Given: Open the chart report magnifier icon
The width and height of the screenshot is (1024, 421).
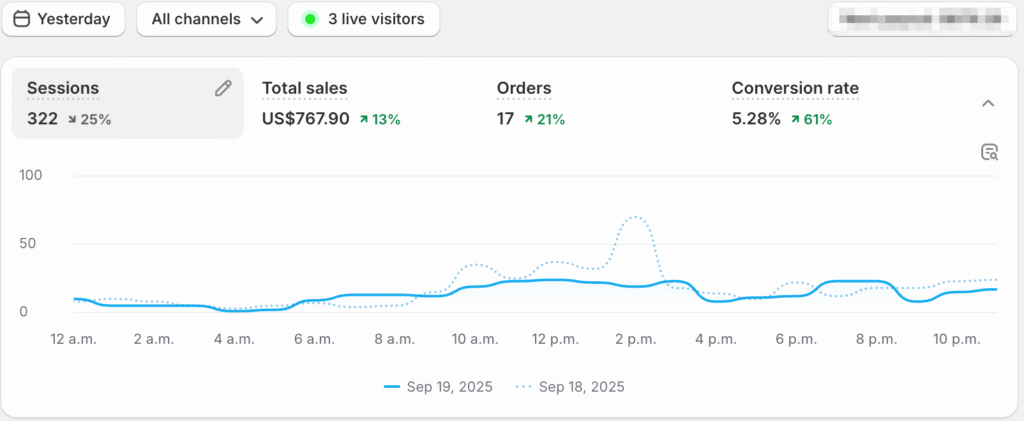Looking at the screenshot, I should [x=989, y=152].
